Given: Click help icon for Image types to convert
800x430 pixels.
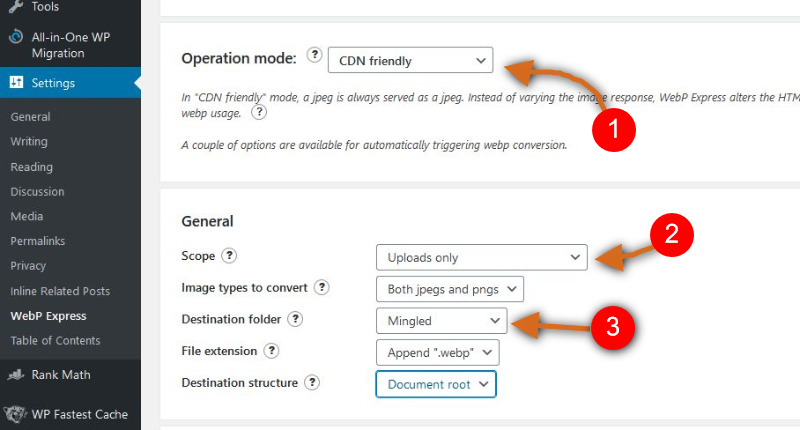Looking at the screenshot, I should pos(321,287).
